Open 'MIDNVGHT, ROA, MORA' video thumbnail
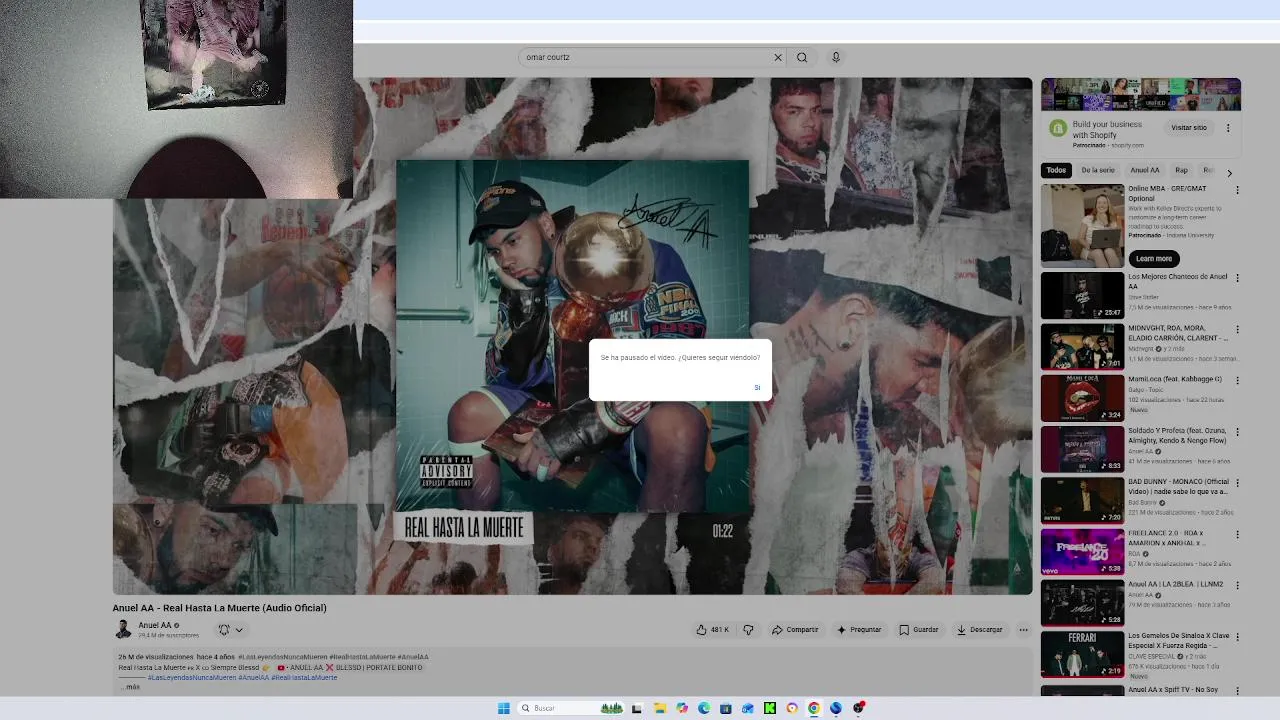Viewport: 1280px width, 720px height. (1083, 347)
